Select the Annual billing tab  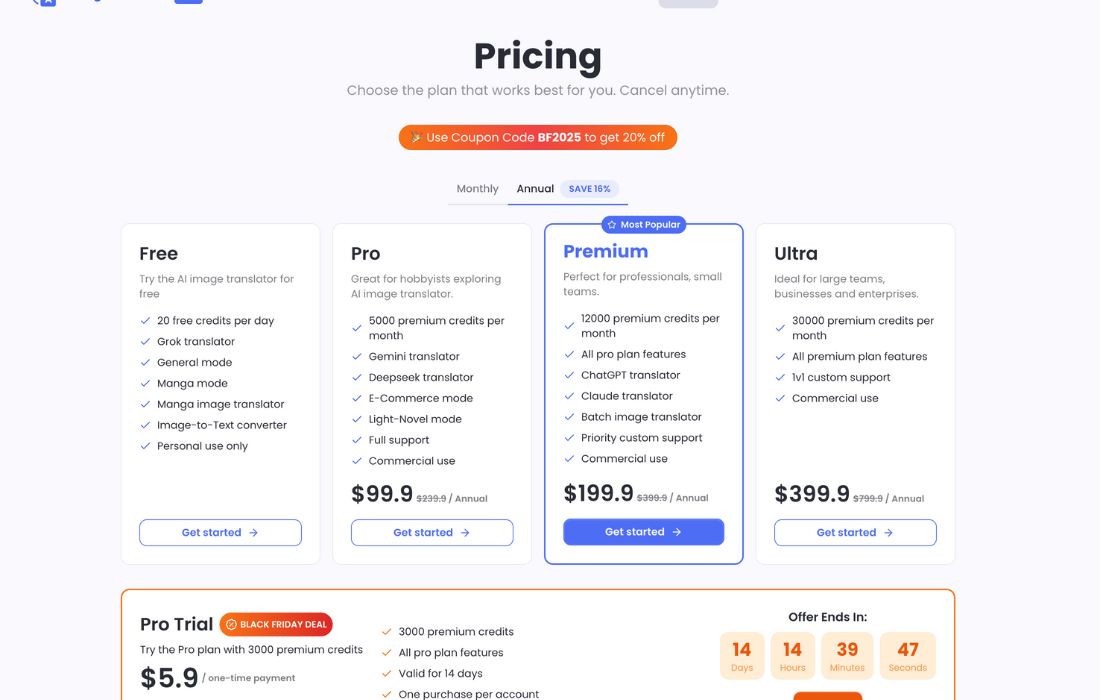(535, 189)
